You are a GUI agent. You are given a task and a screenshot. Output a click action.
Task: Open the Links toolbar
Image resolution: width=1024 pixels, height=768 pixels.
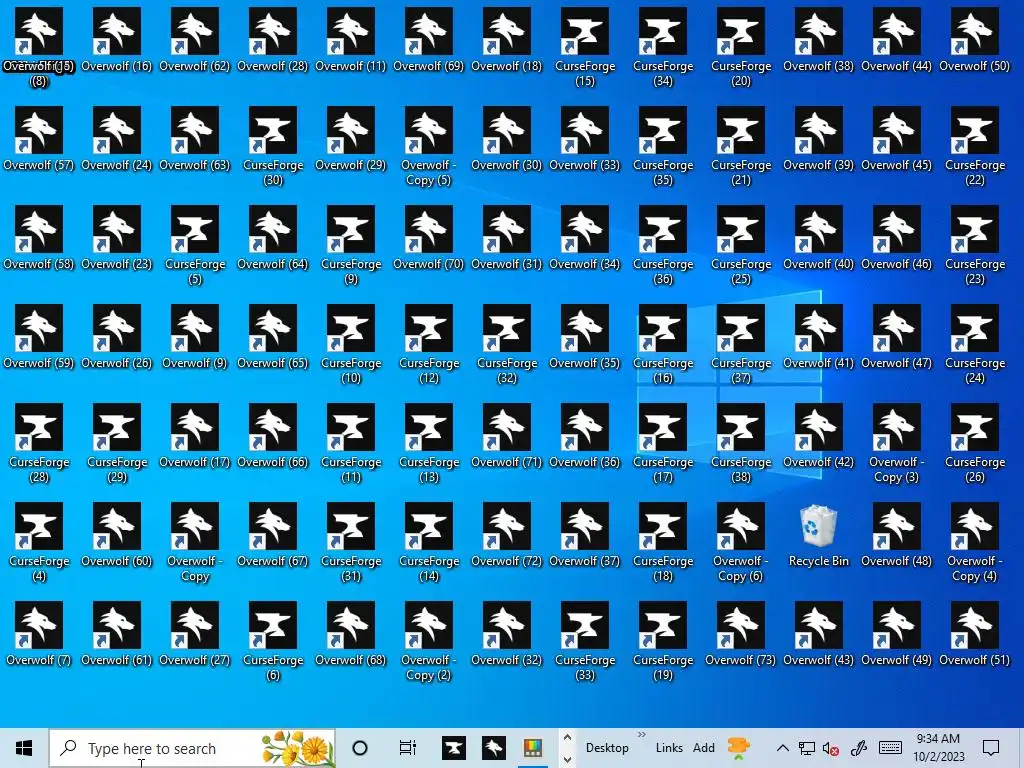[x=669, y=748]
